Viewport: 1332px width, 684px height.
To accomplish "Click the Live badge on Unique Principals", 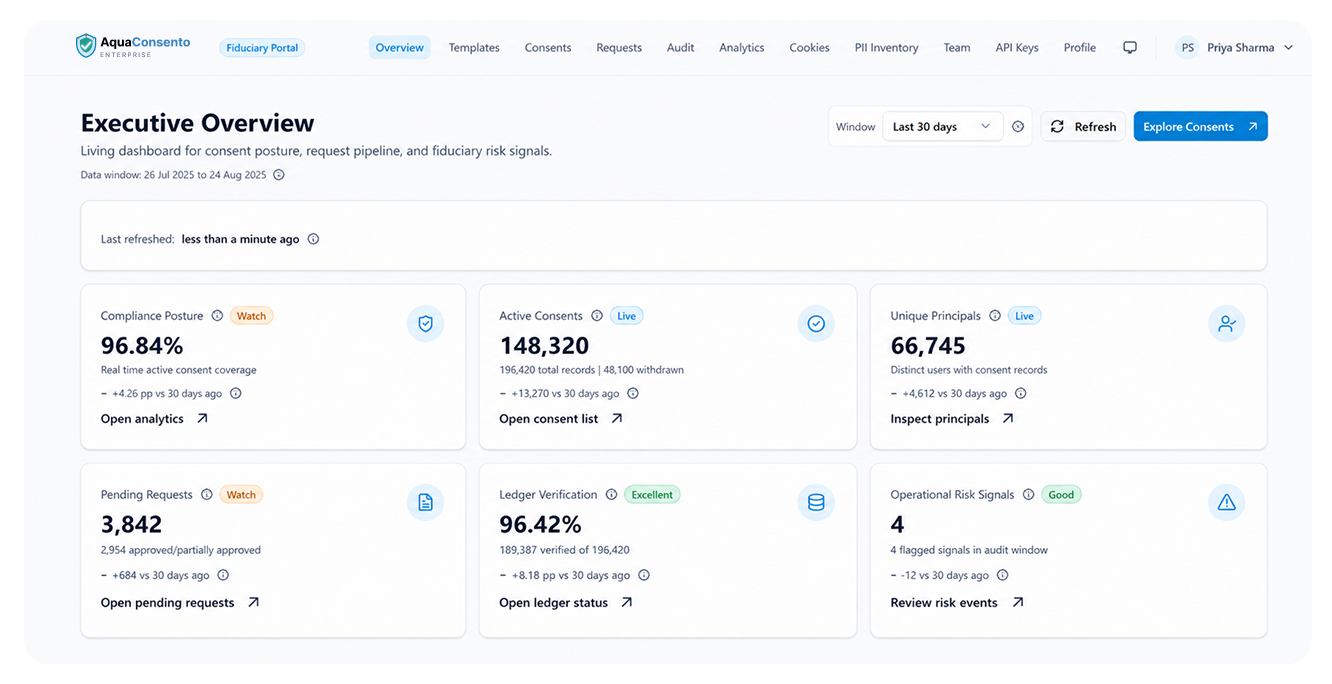I will 1024,316.
